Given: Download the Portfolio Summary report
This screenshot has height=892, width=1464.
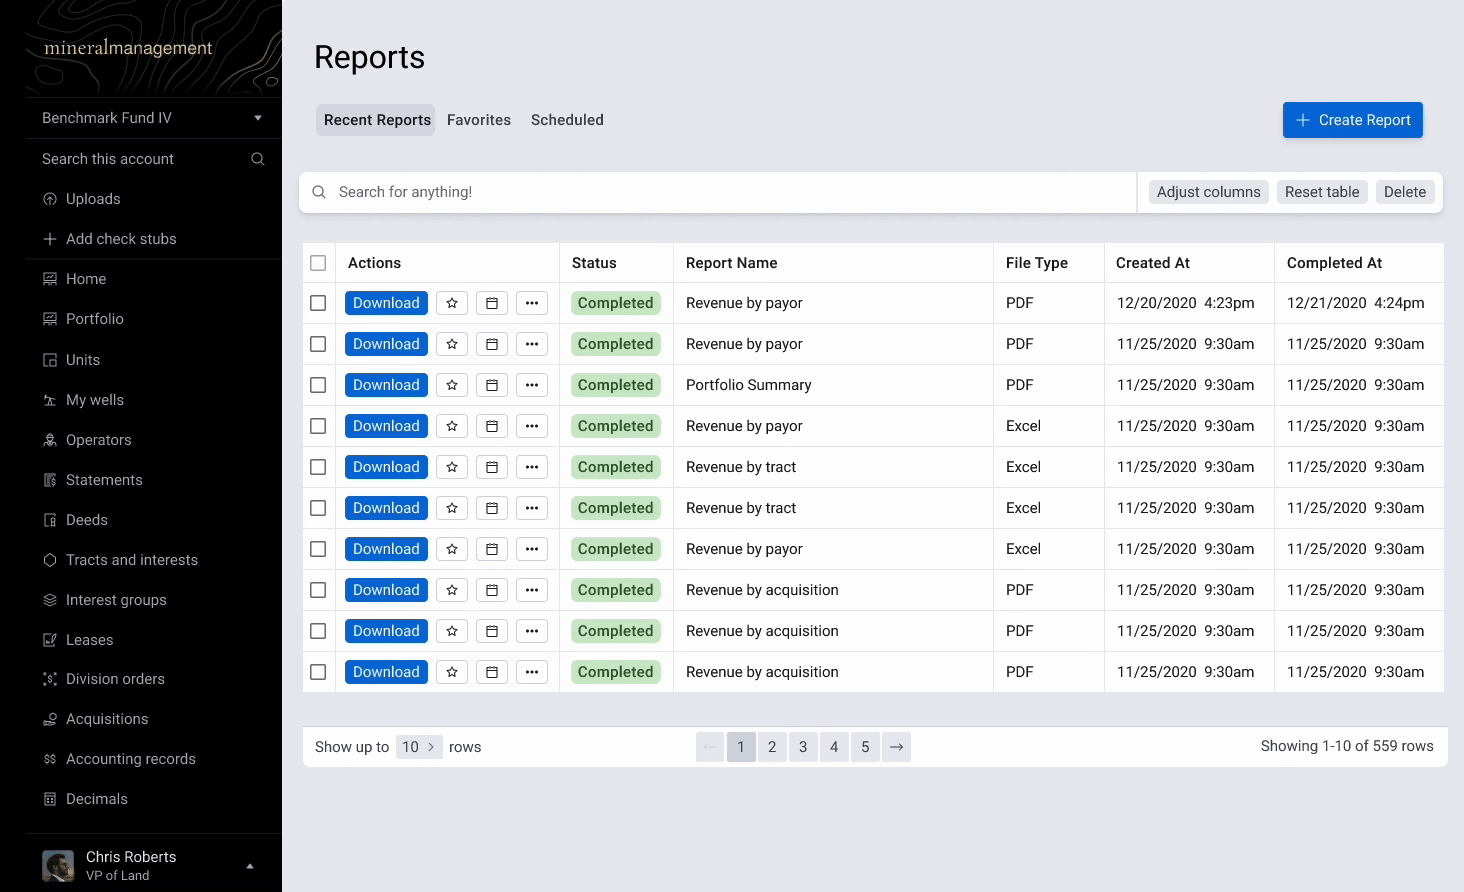Looking at the screenshot, I should coord(386,385).
